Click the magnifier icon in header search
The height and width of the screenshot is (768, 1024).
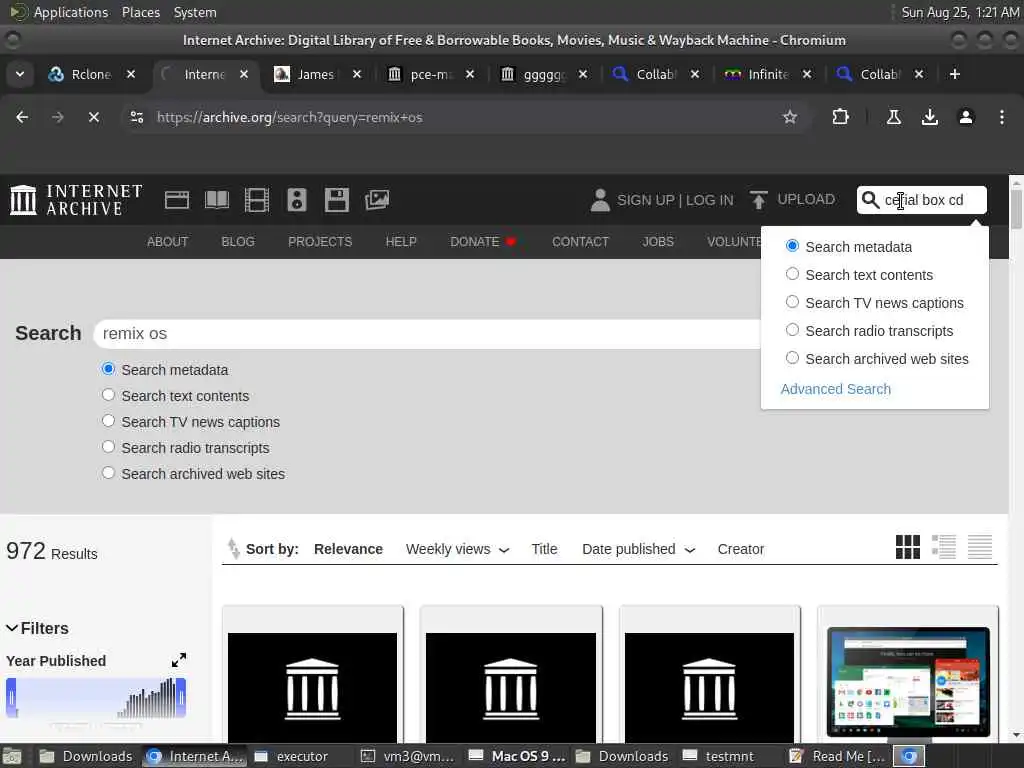pyautogui.click(x=871, y=200)
